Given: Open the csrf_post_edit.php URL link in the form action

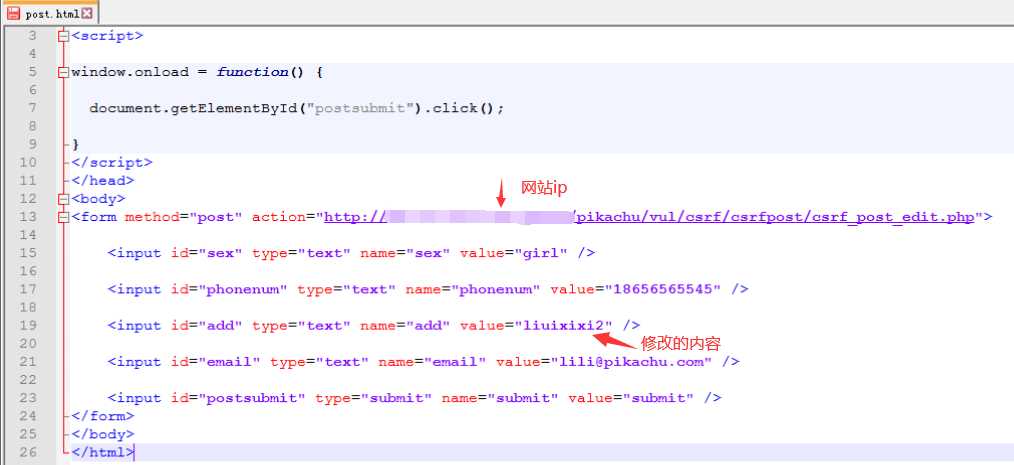Looking at the screenshot, I should pos(649,217).
